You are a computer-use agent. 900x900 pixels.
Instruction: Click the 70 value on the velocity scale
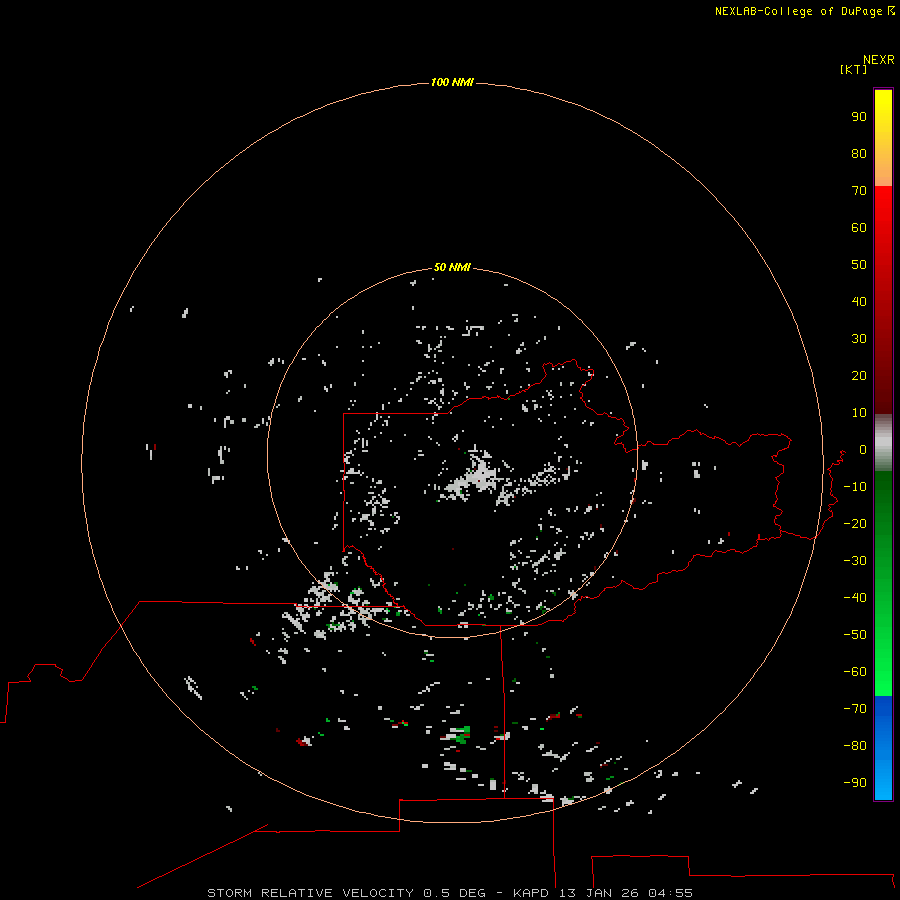[x=859, y=191]
